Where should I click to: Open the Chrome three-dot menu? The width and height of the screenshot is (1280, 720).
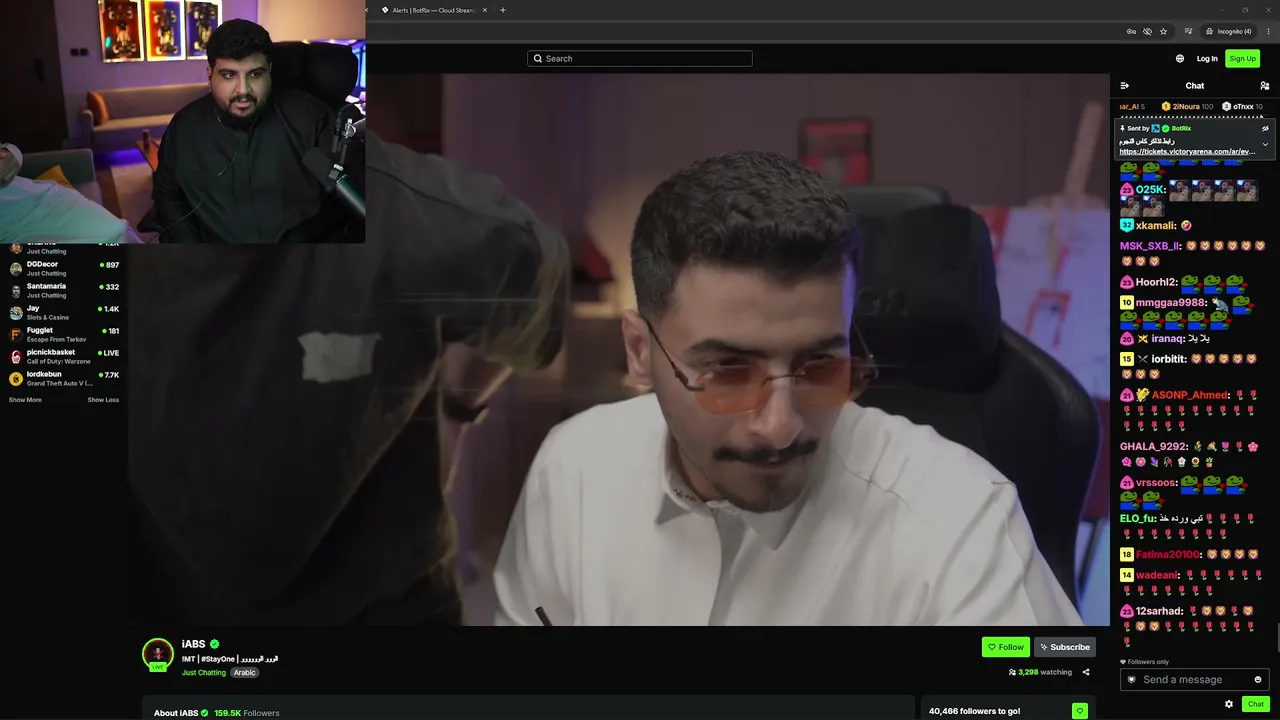(1267, 31)
